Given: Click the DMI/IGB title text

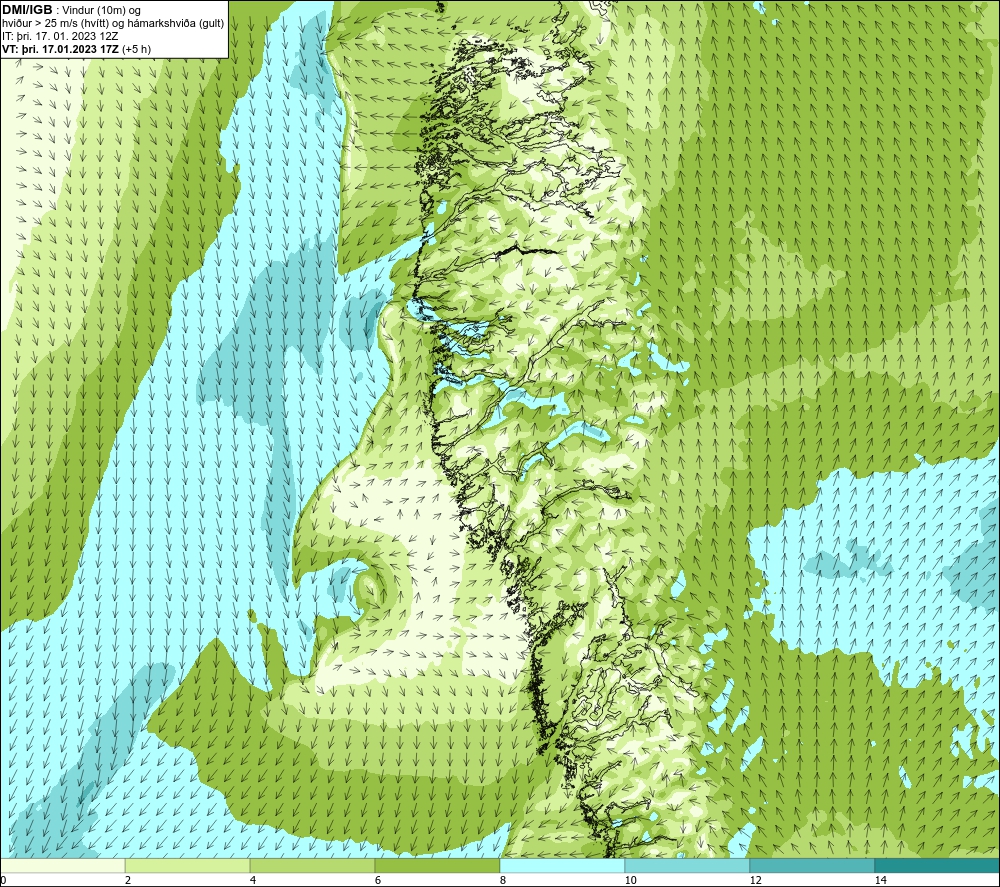Looking at the screenshot, I should click(x=27, y=10).
